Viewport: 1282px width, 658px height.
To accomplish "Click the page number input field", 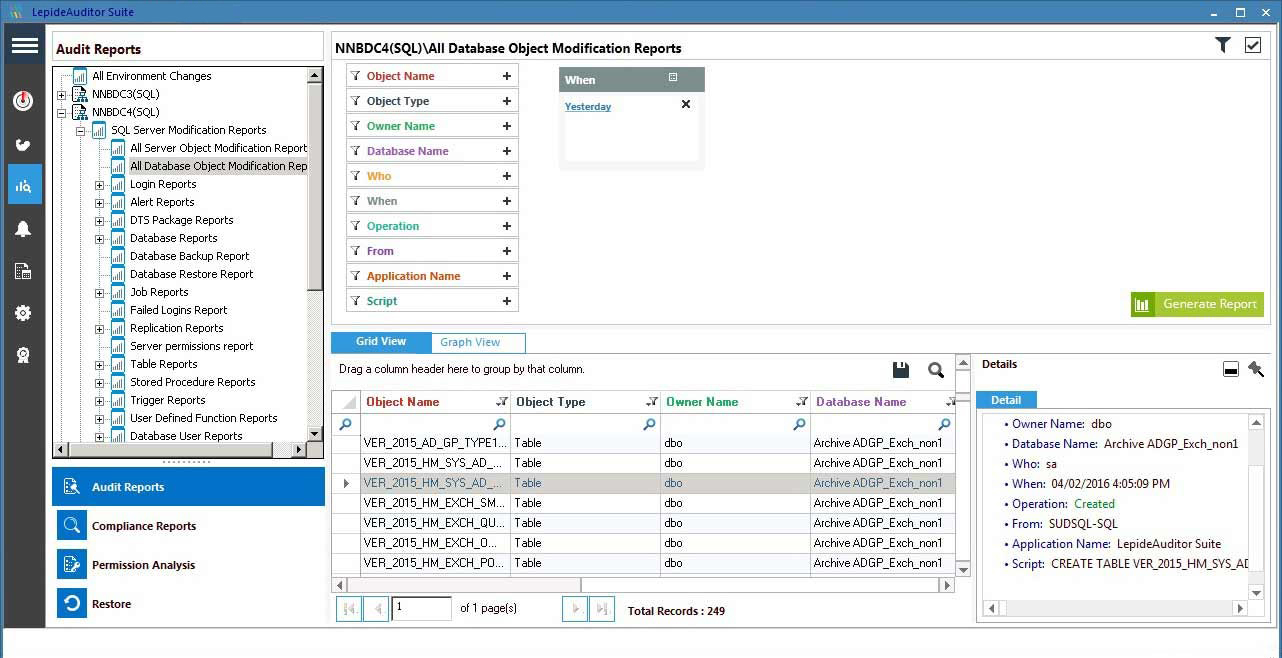I will point(421,608).
